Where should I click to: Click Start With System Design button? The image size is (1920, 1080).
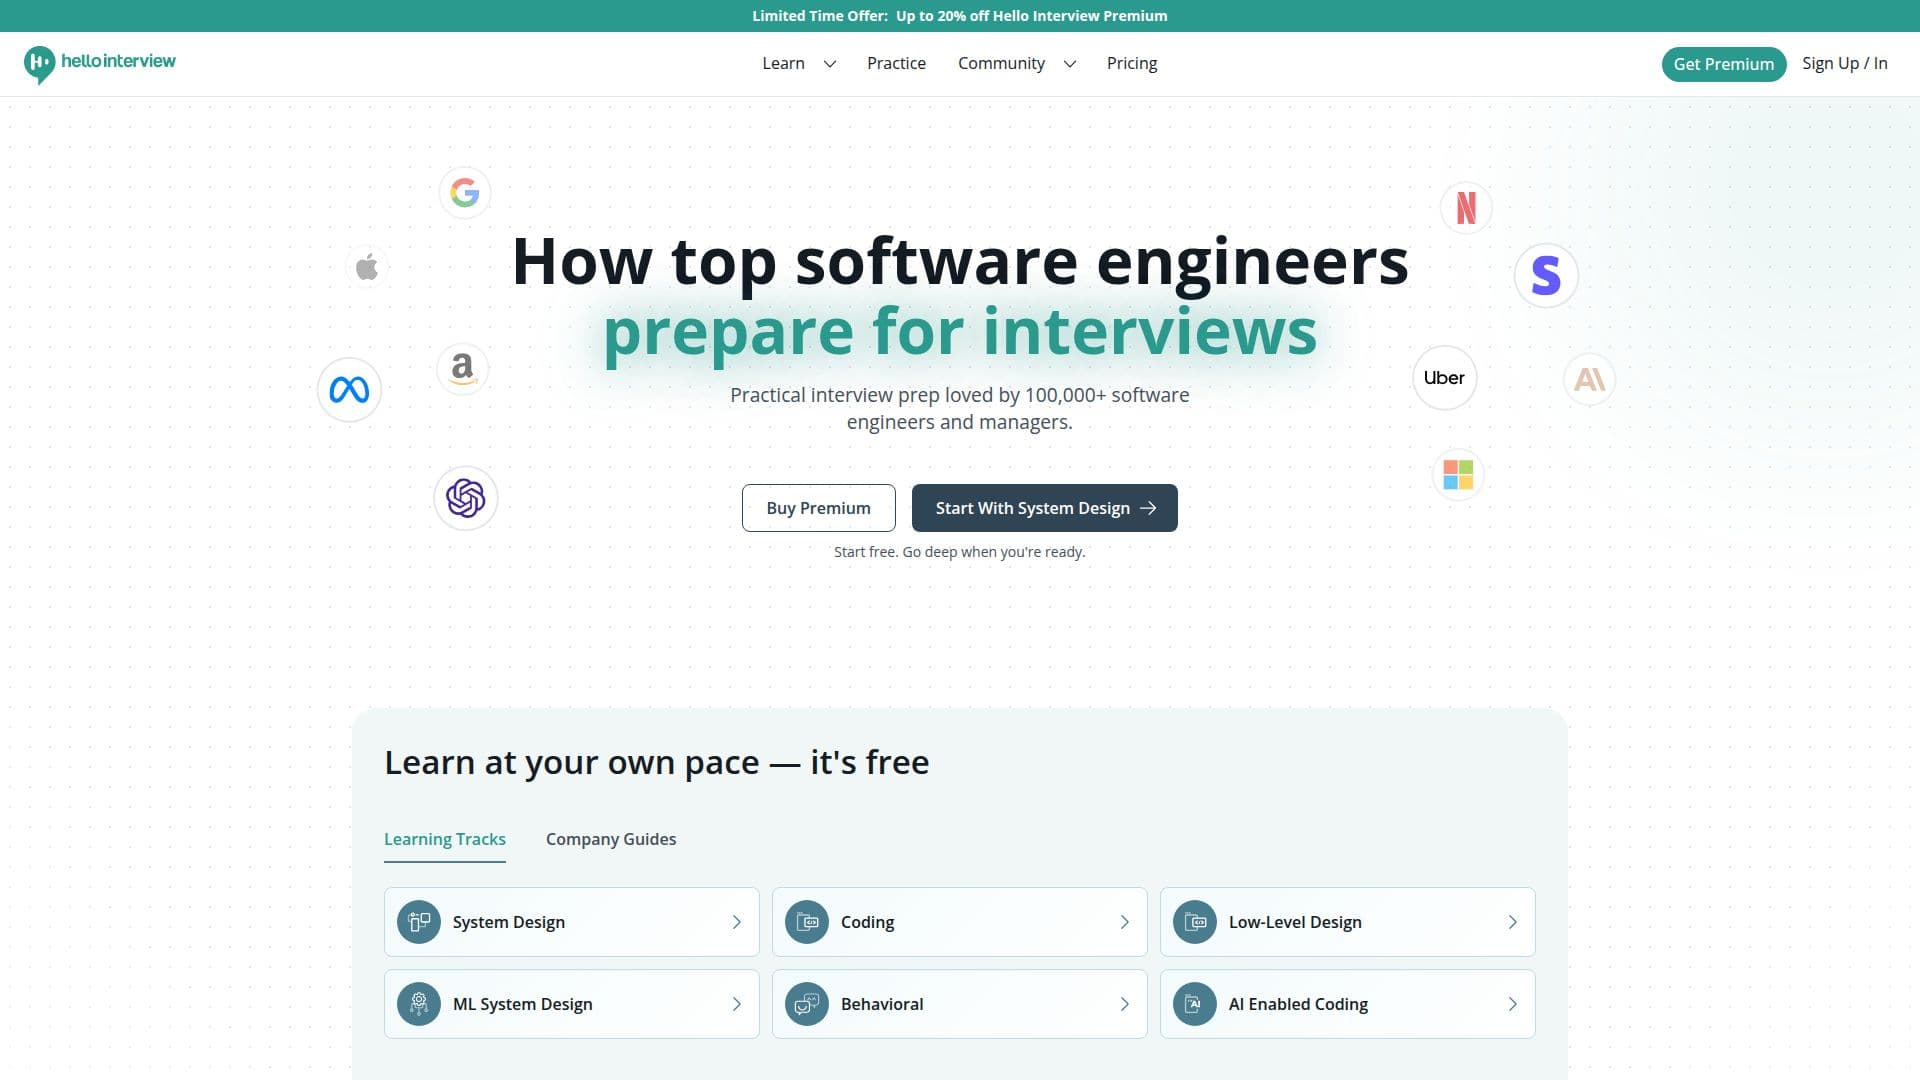point(1044,508)
